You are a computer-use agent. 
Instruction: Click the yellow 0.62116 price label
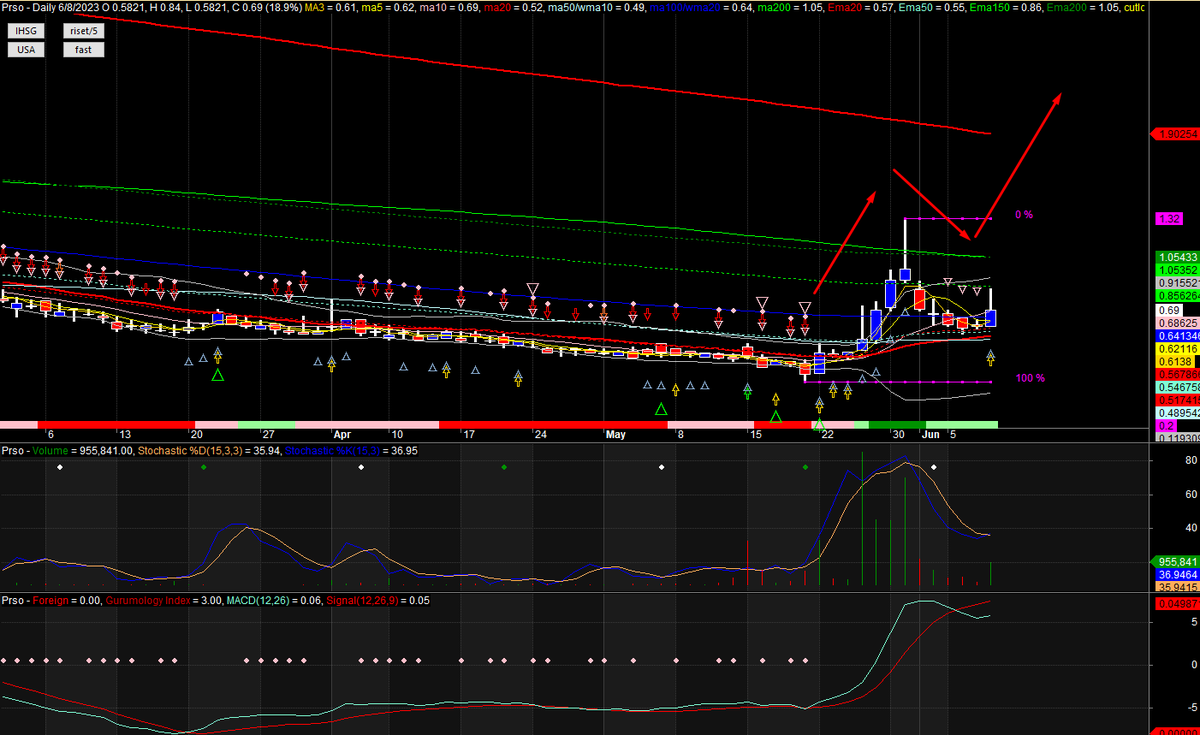[x=1176, y=350]
